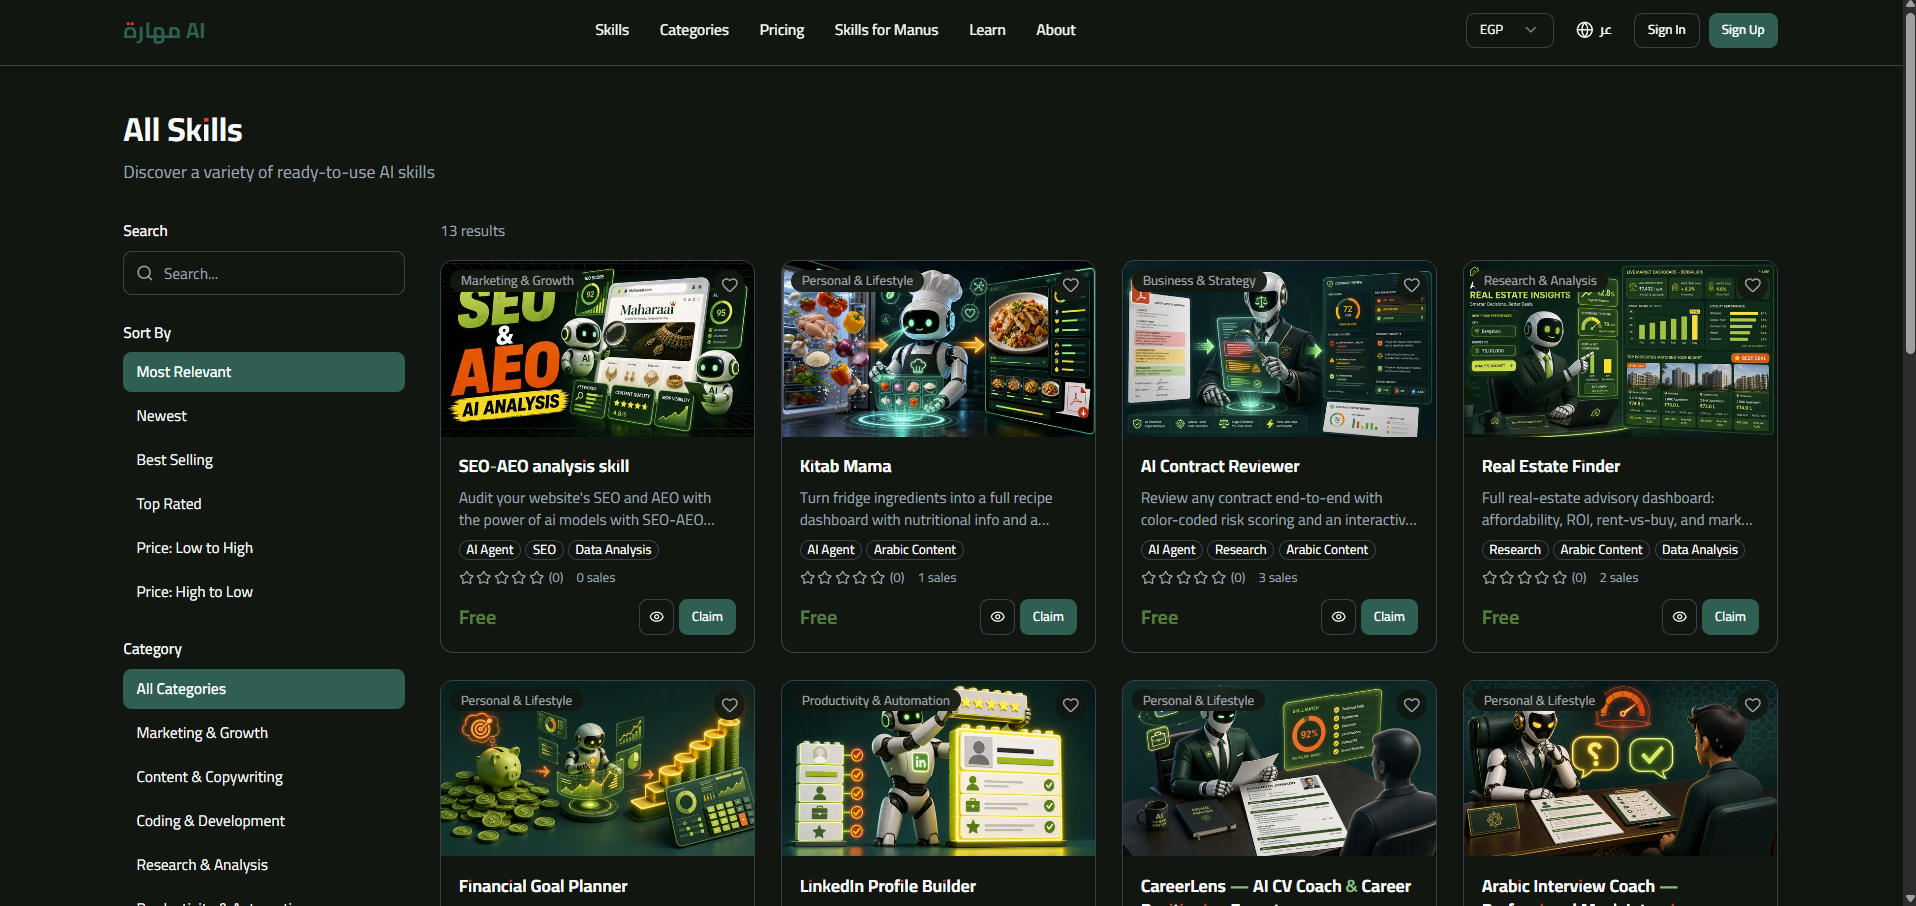Open the Categories nav item

tap(694, 30)
